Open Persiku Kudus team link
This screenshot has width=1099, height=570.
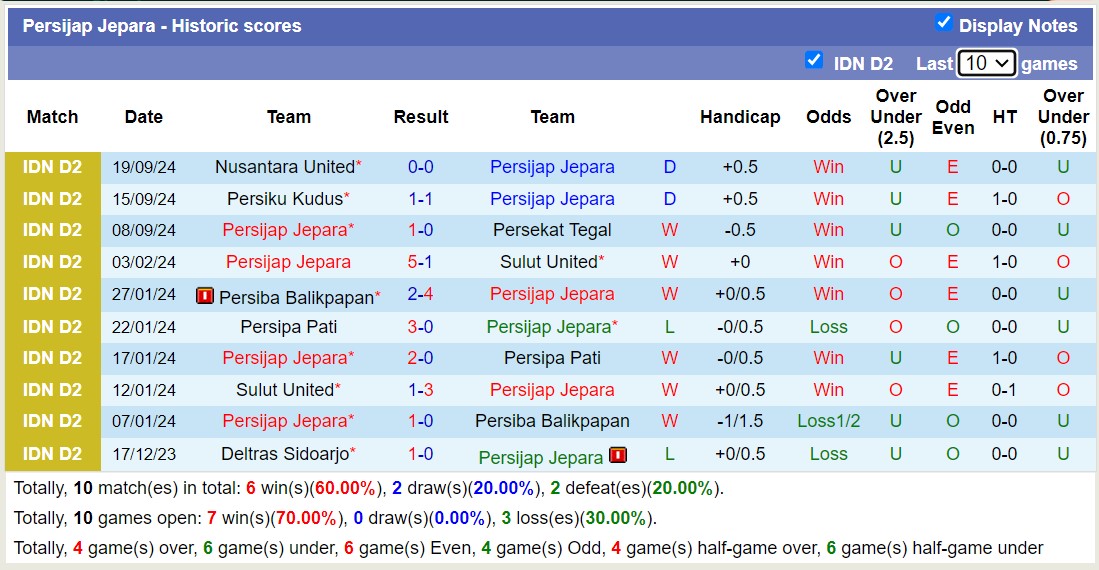pos(285,199)
